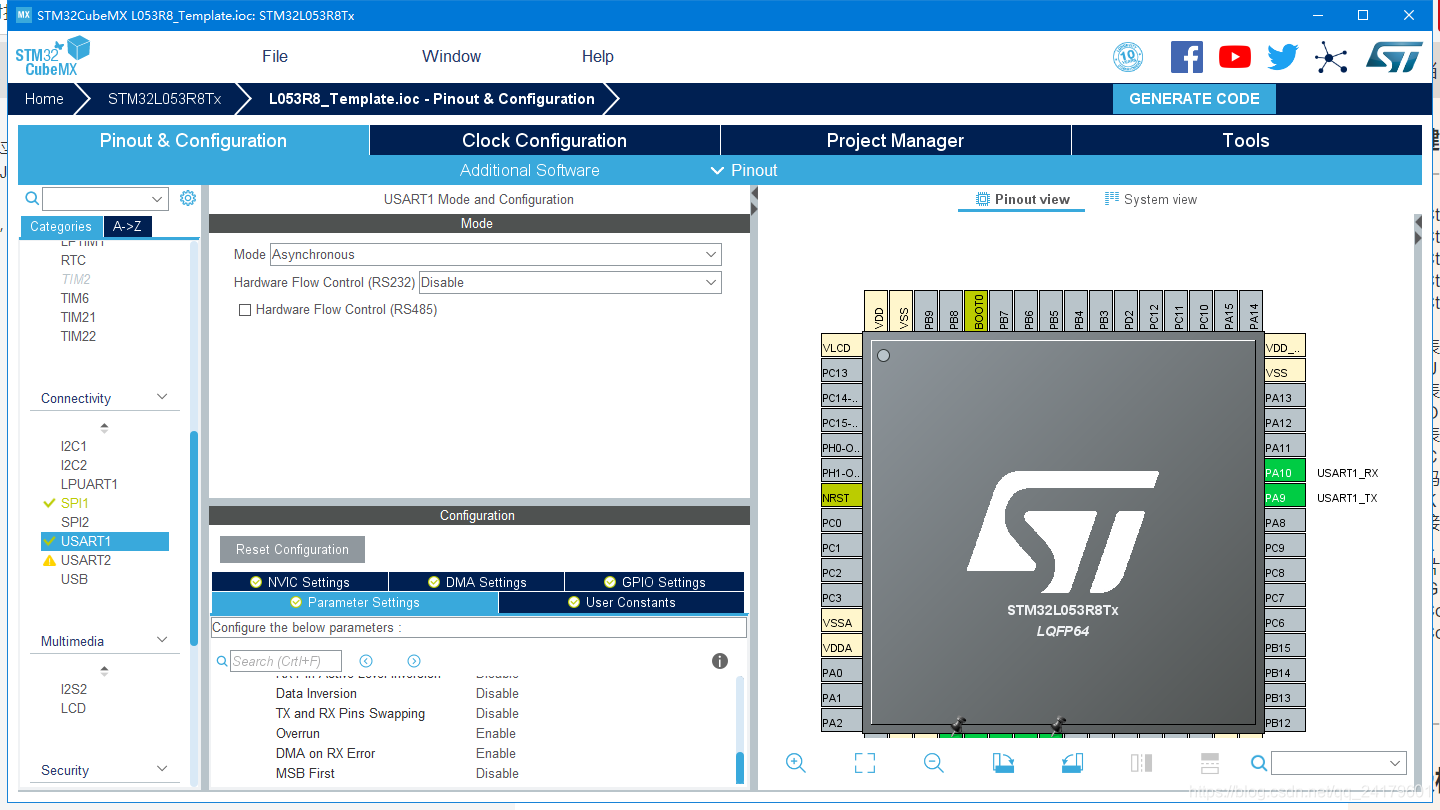
Task: Enable Hardware Flow Control (RS485) checkbox
Action: 244,310
